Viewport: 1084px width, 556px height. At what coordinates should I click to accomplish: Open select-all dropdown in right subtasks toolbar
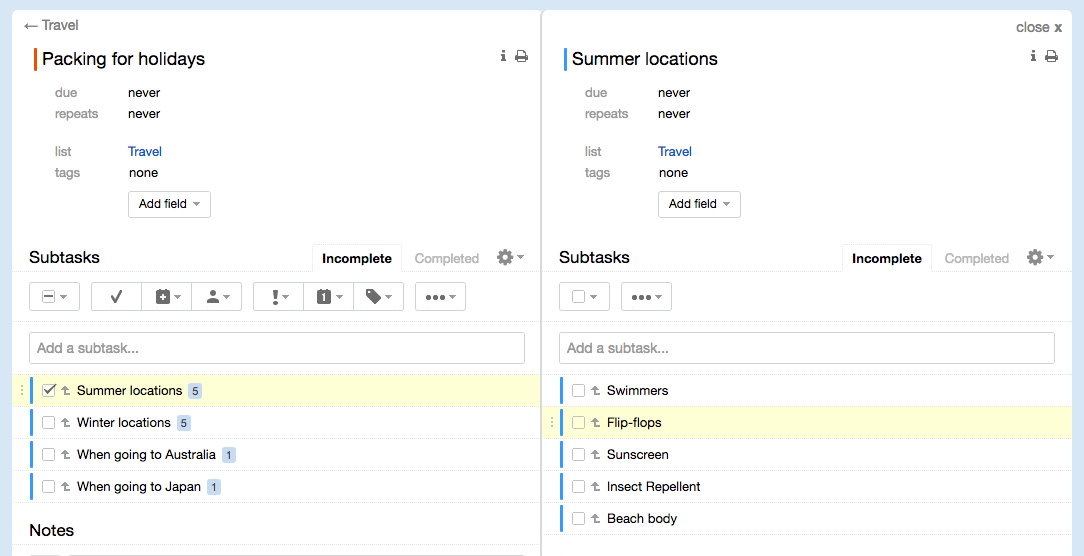click(x=584, y=297)
